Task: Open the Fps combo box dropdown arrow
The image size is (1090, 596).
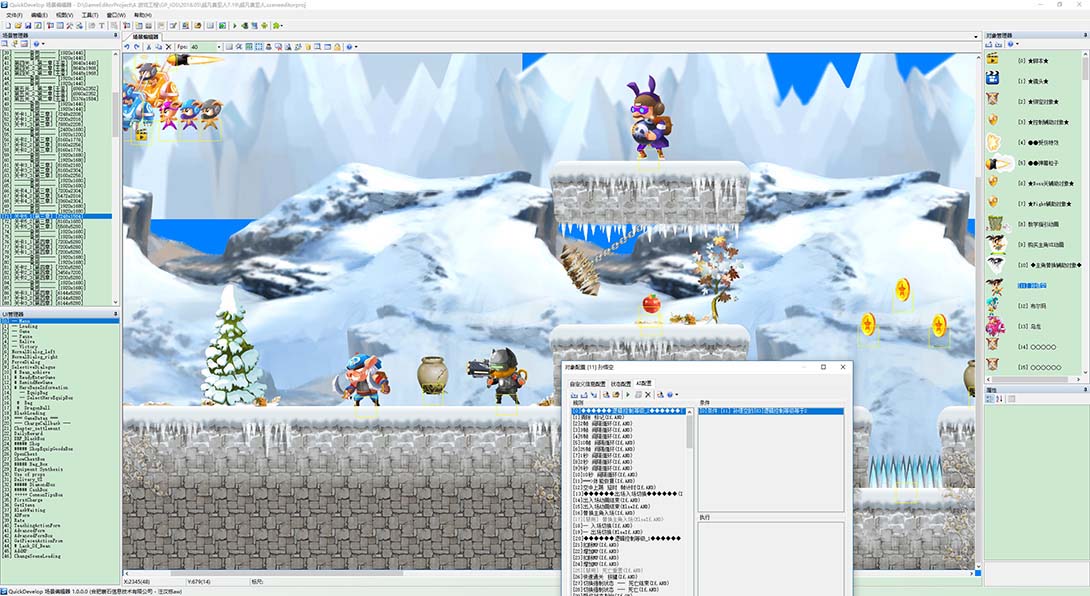Action: [x=218, y=47]
